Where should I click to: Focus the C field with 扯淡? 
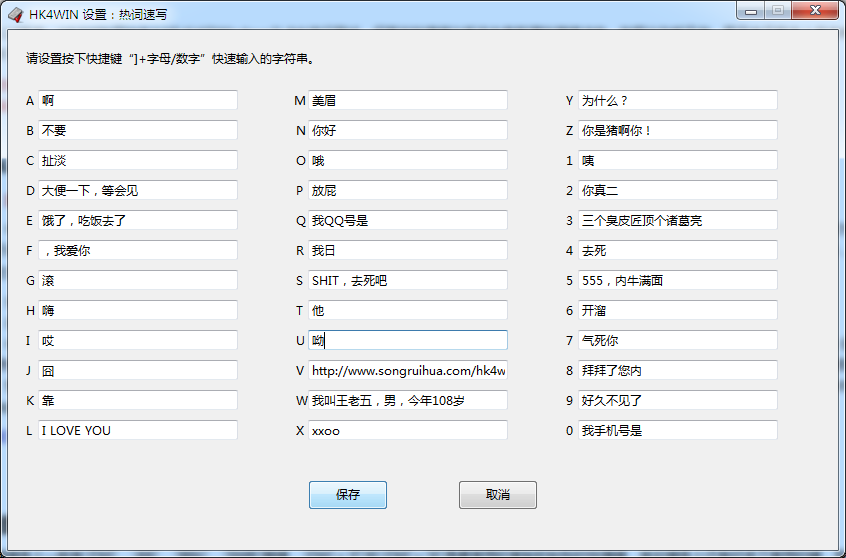(138, 160)
